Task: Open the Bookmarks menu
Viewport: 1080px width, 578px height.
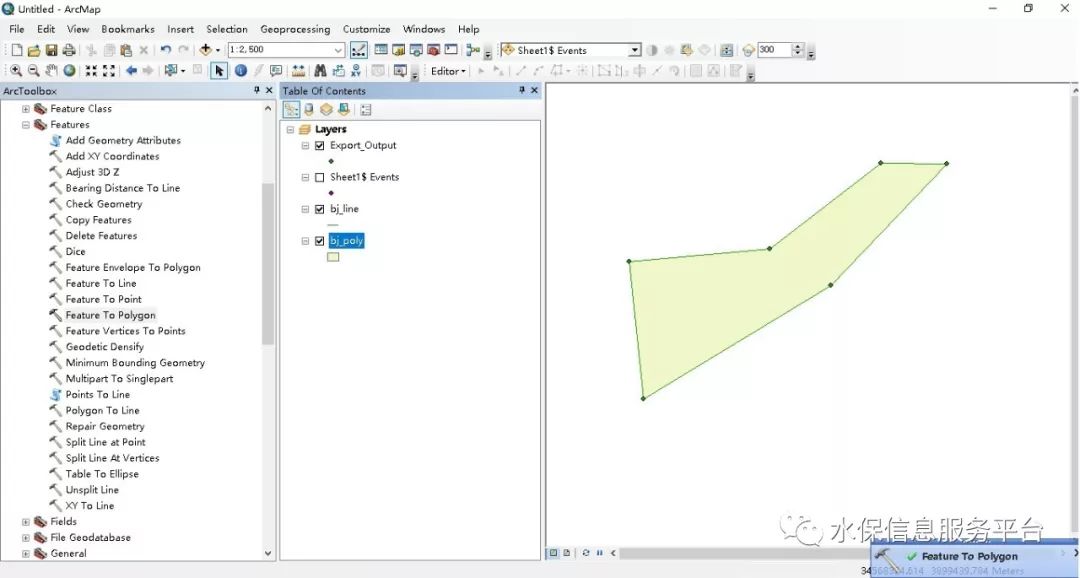Action: pyautogui.click(x=128, y=29)
